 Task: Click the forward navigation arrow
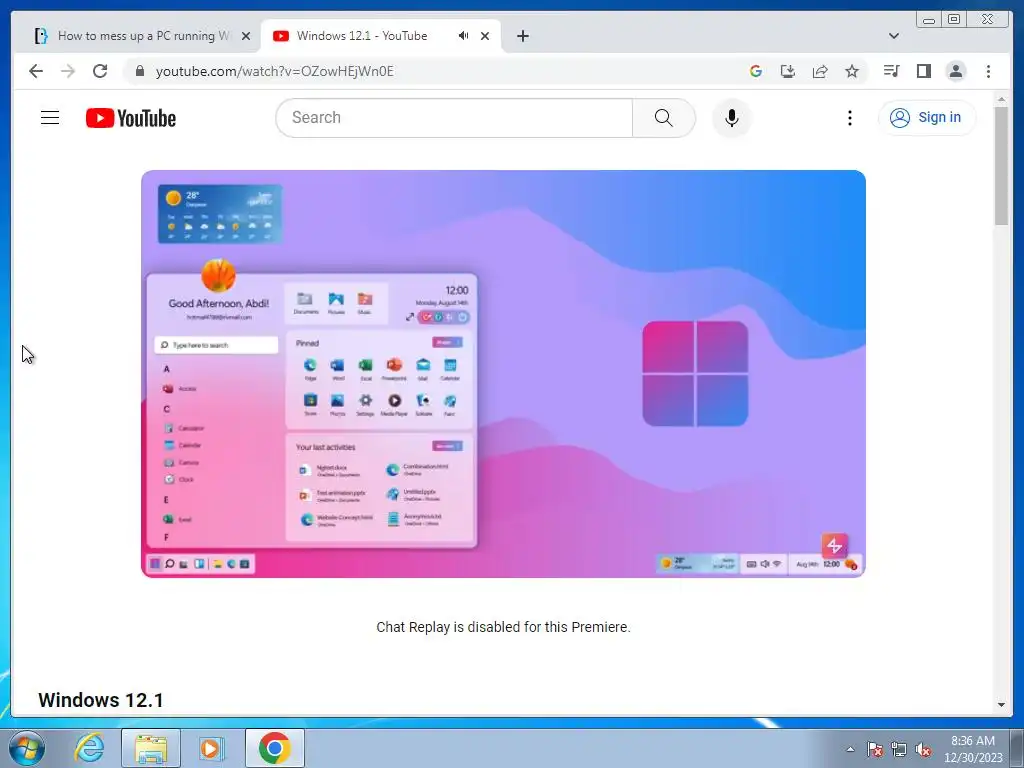tap(68, 71)
